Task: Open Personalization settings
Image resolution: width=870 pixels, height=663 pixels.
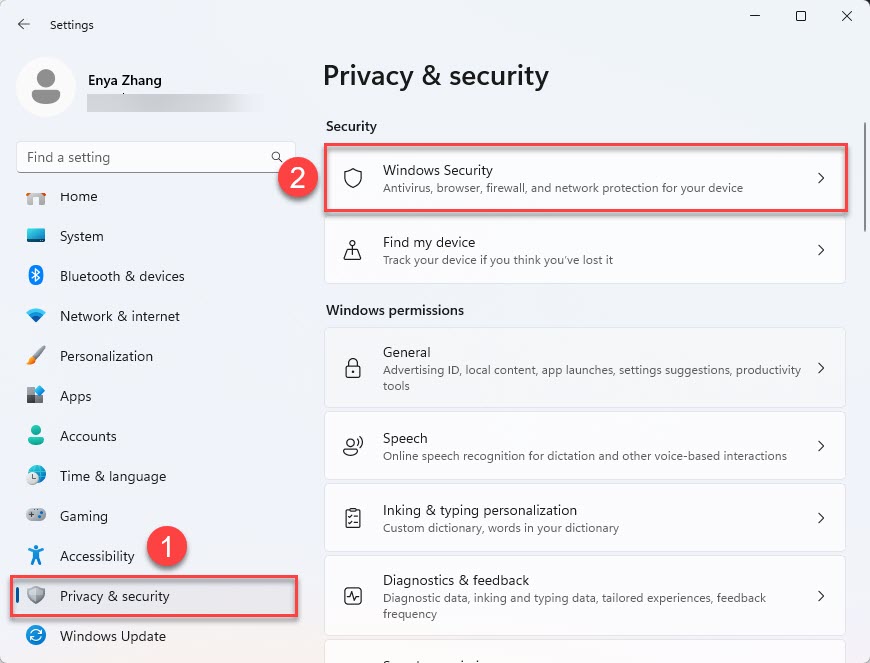Action: pos(107,356)
